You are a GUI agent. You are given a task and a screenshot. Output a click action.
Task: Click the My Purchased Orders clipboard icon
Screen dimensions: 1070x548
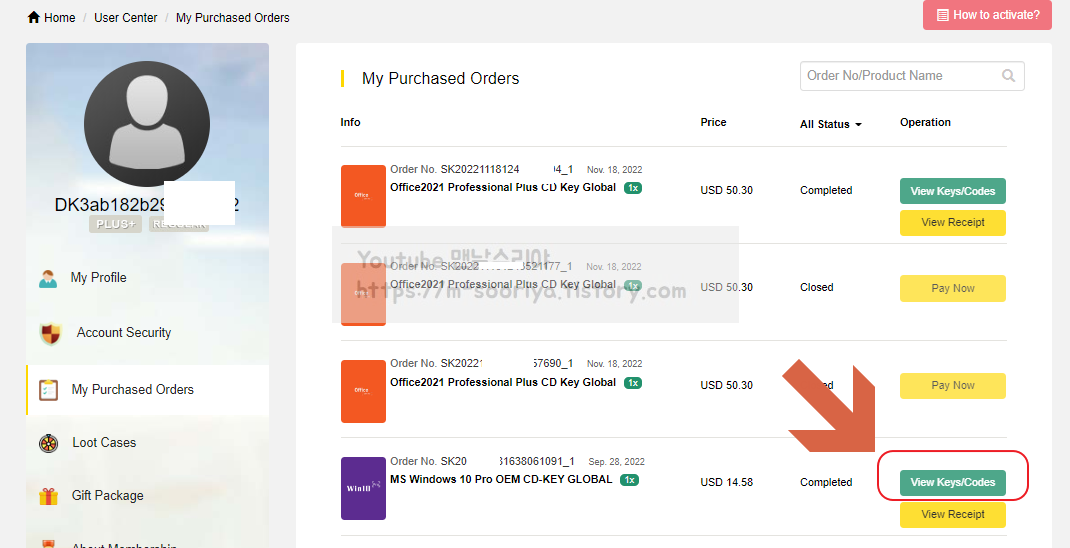[x=48, y=390]
